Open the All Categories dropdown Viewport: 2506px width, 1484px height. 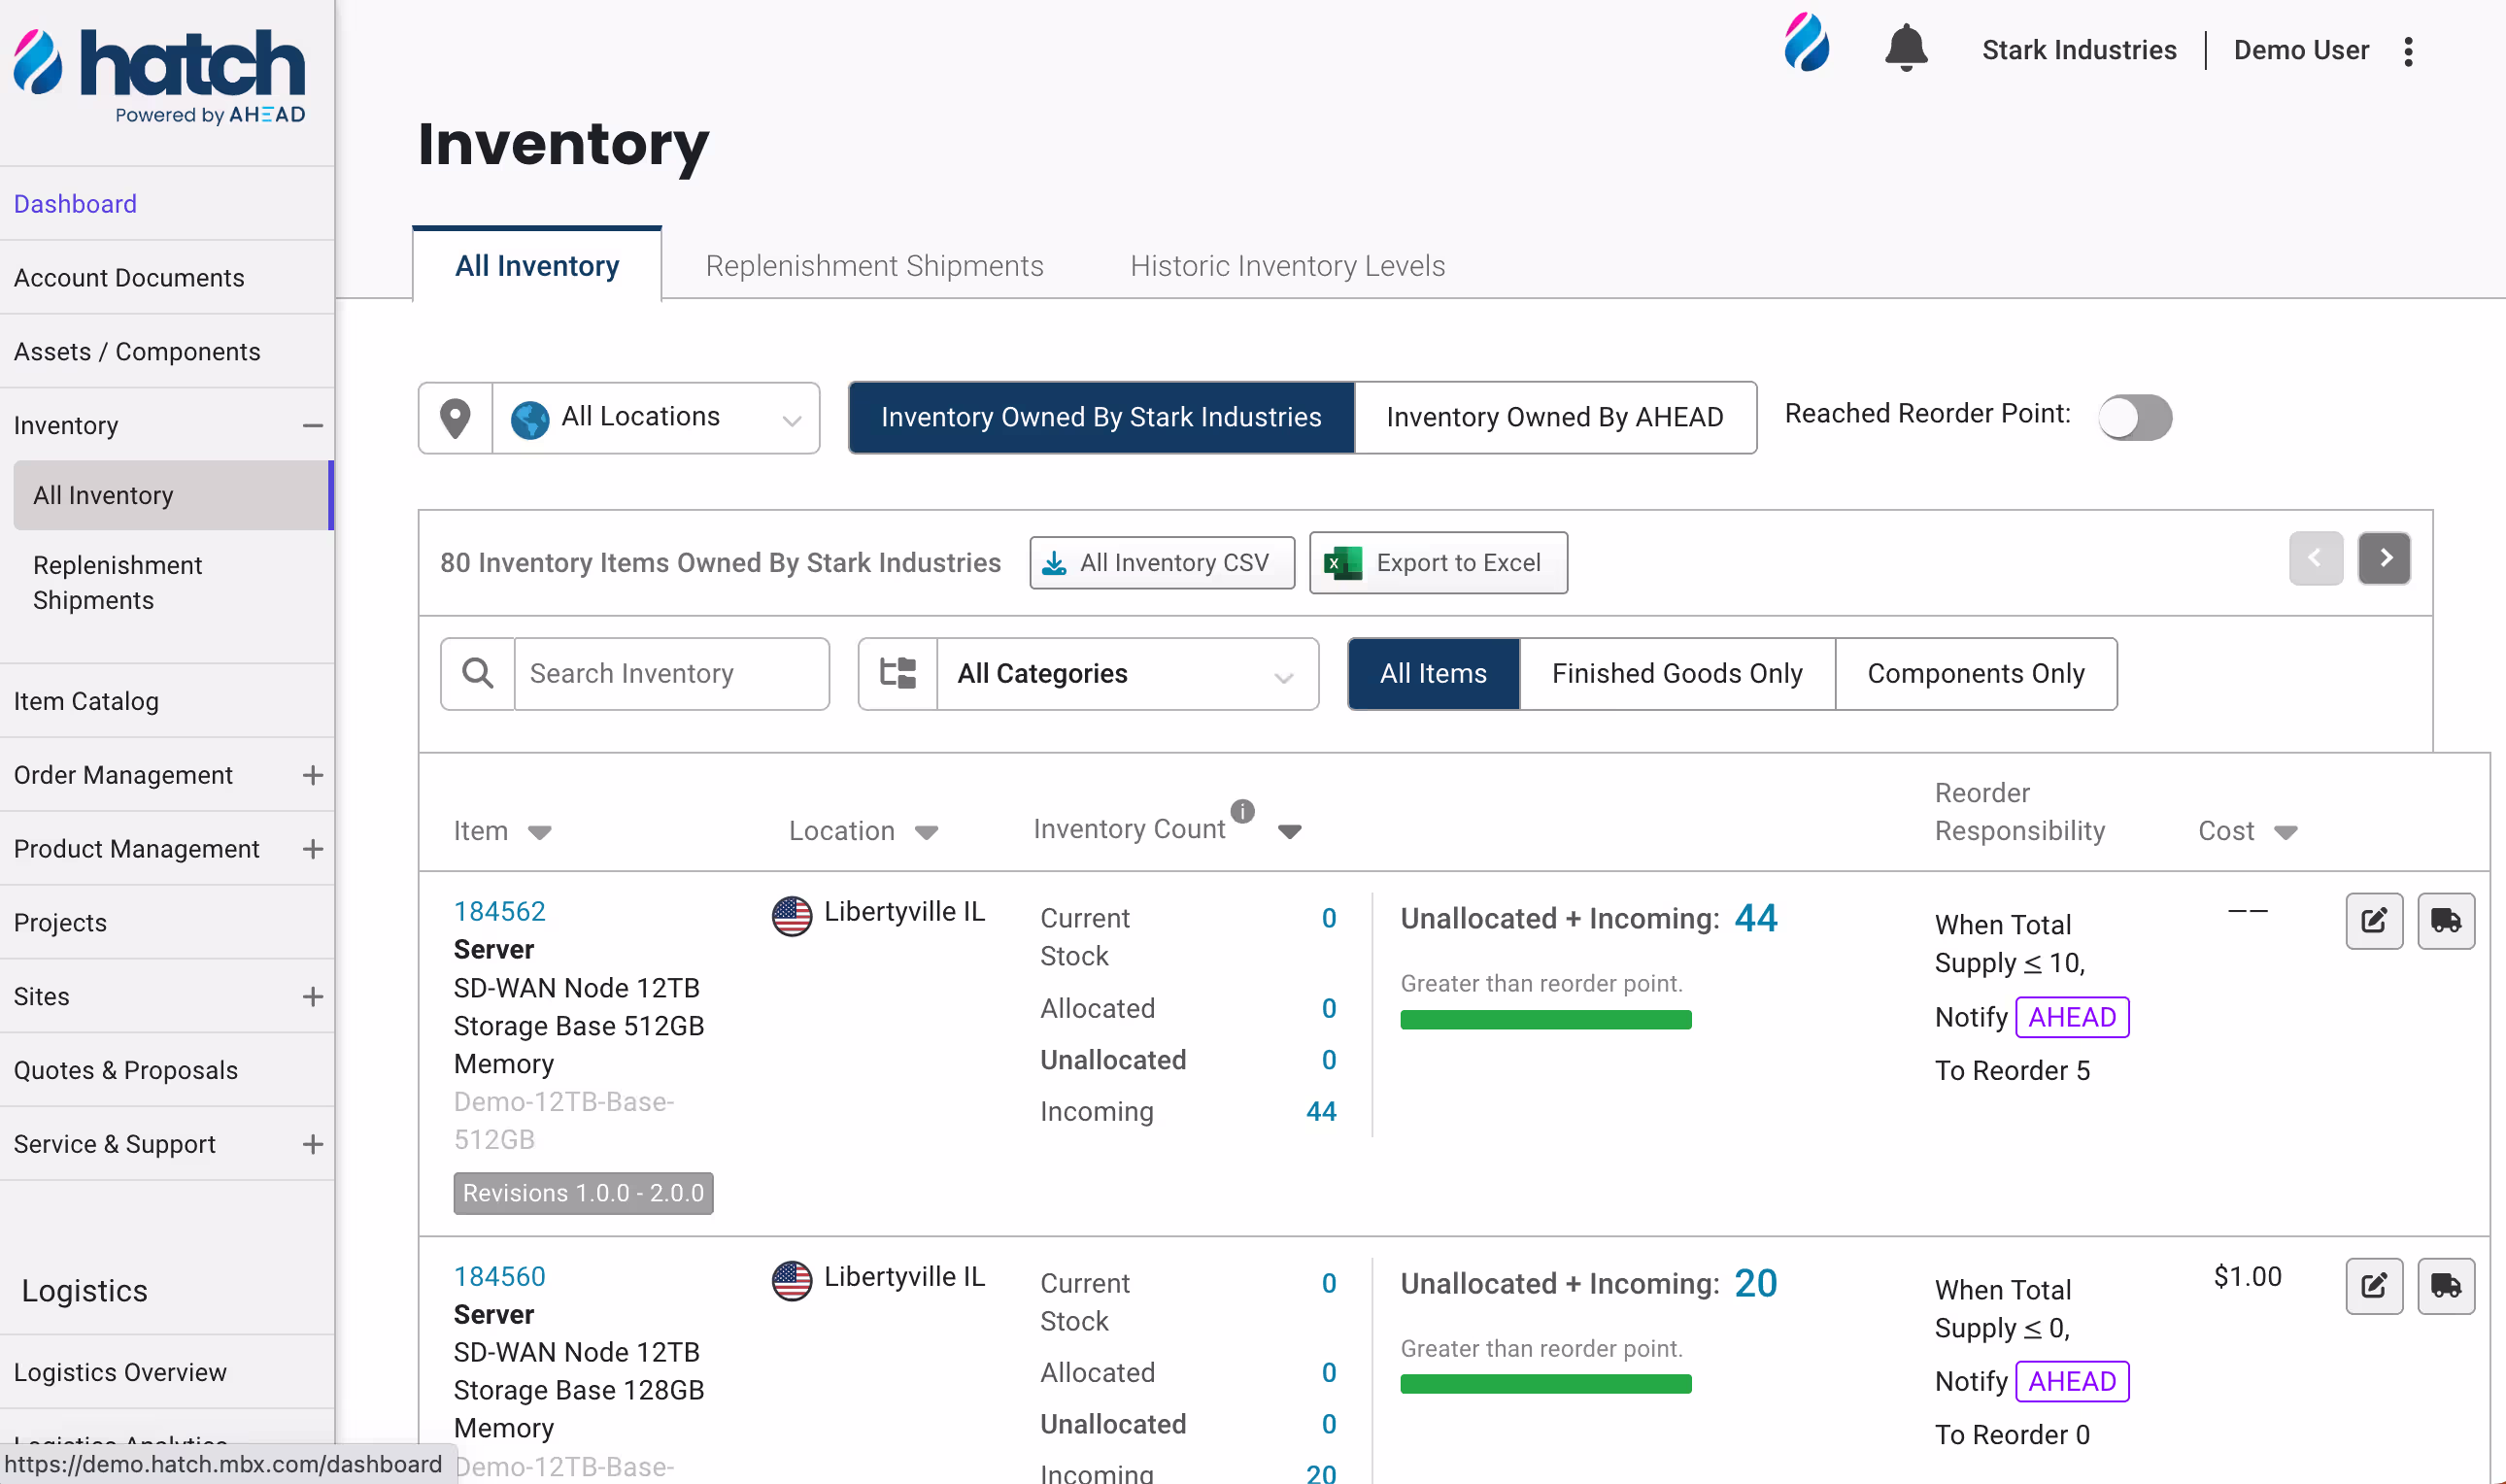click(1125, 674)
